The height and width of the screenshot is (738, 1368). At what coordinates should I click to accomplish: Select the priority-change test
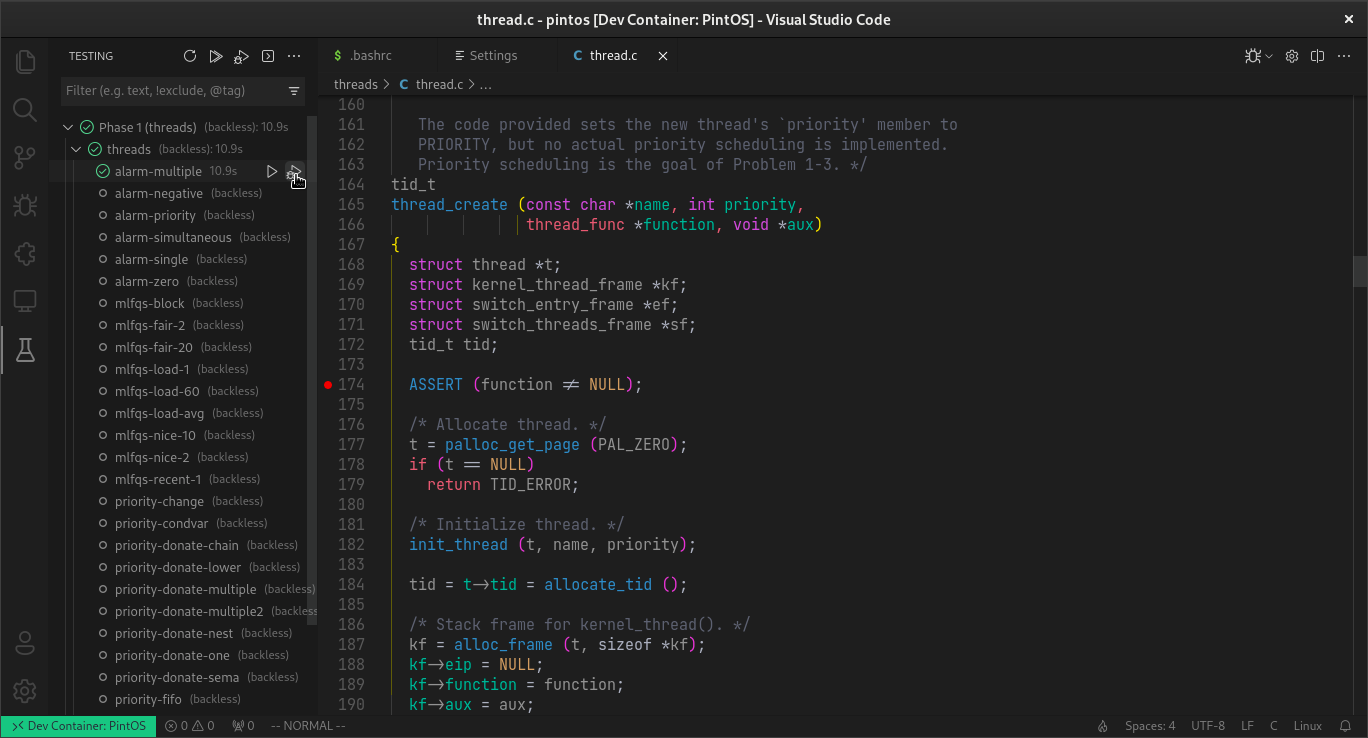(159, 502)
